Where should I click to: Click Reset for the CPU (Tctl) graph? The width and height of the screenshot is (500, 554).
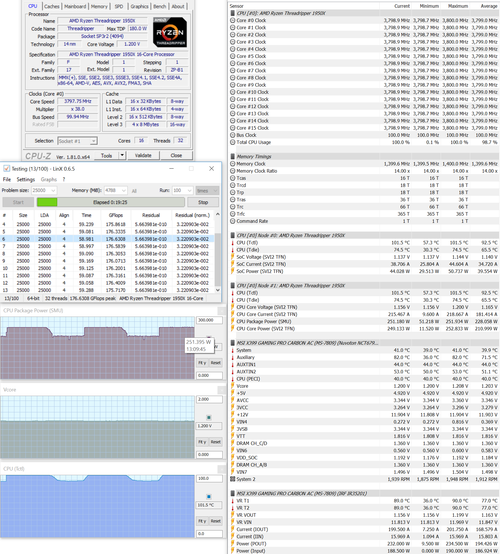216,521
